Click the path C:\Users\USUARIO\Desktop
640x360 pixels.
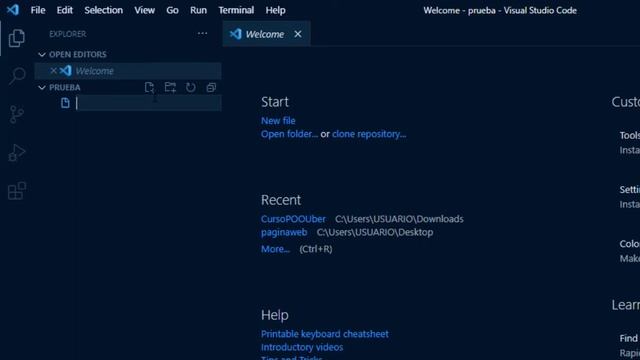coord(375,232)
